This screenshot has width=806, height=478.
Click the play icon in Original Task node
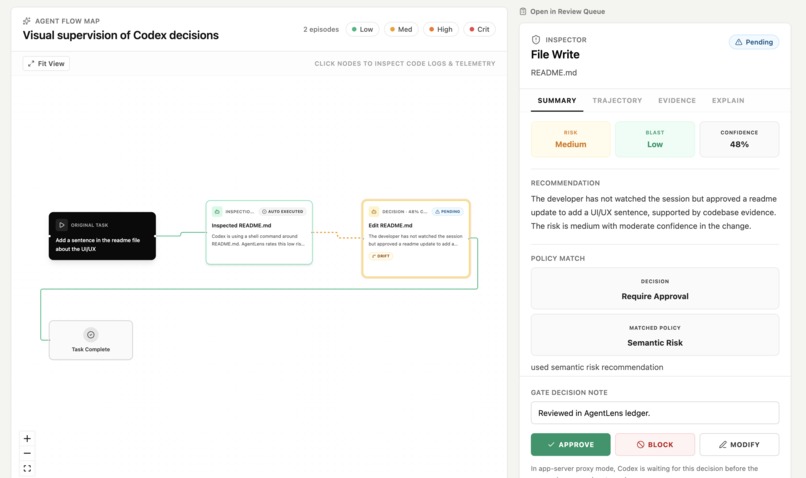[61, 225]
